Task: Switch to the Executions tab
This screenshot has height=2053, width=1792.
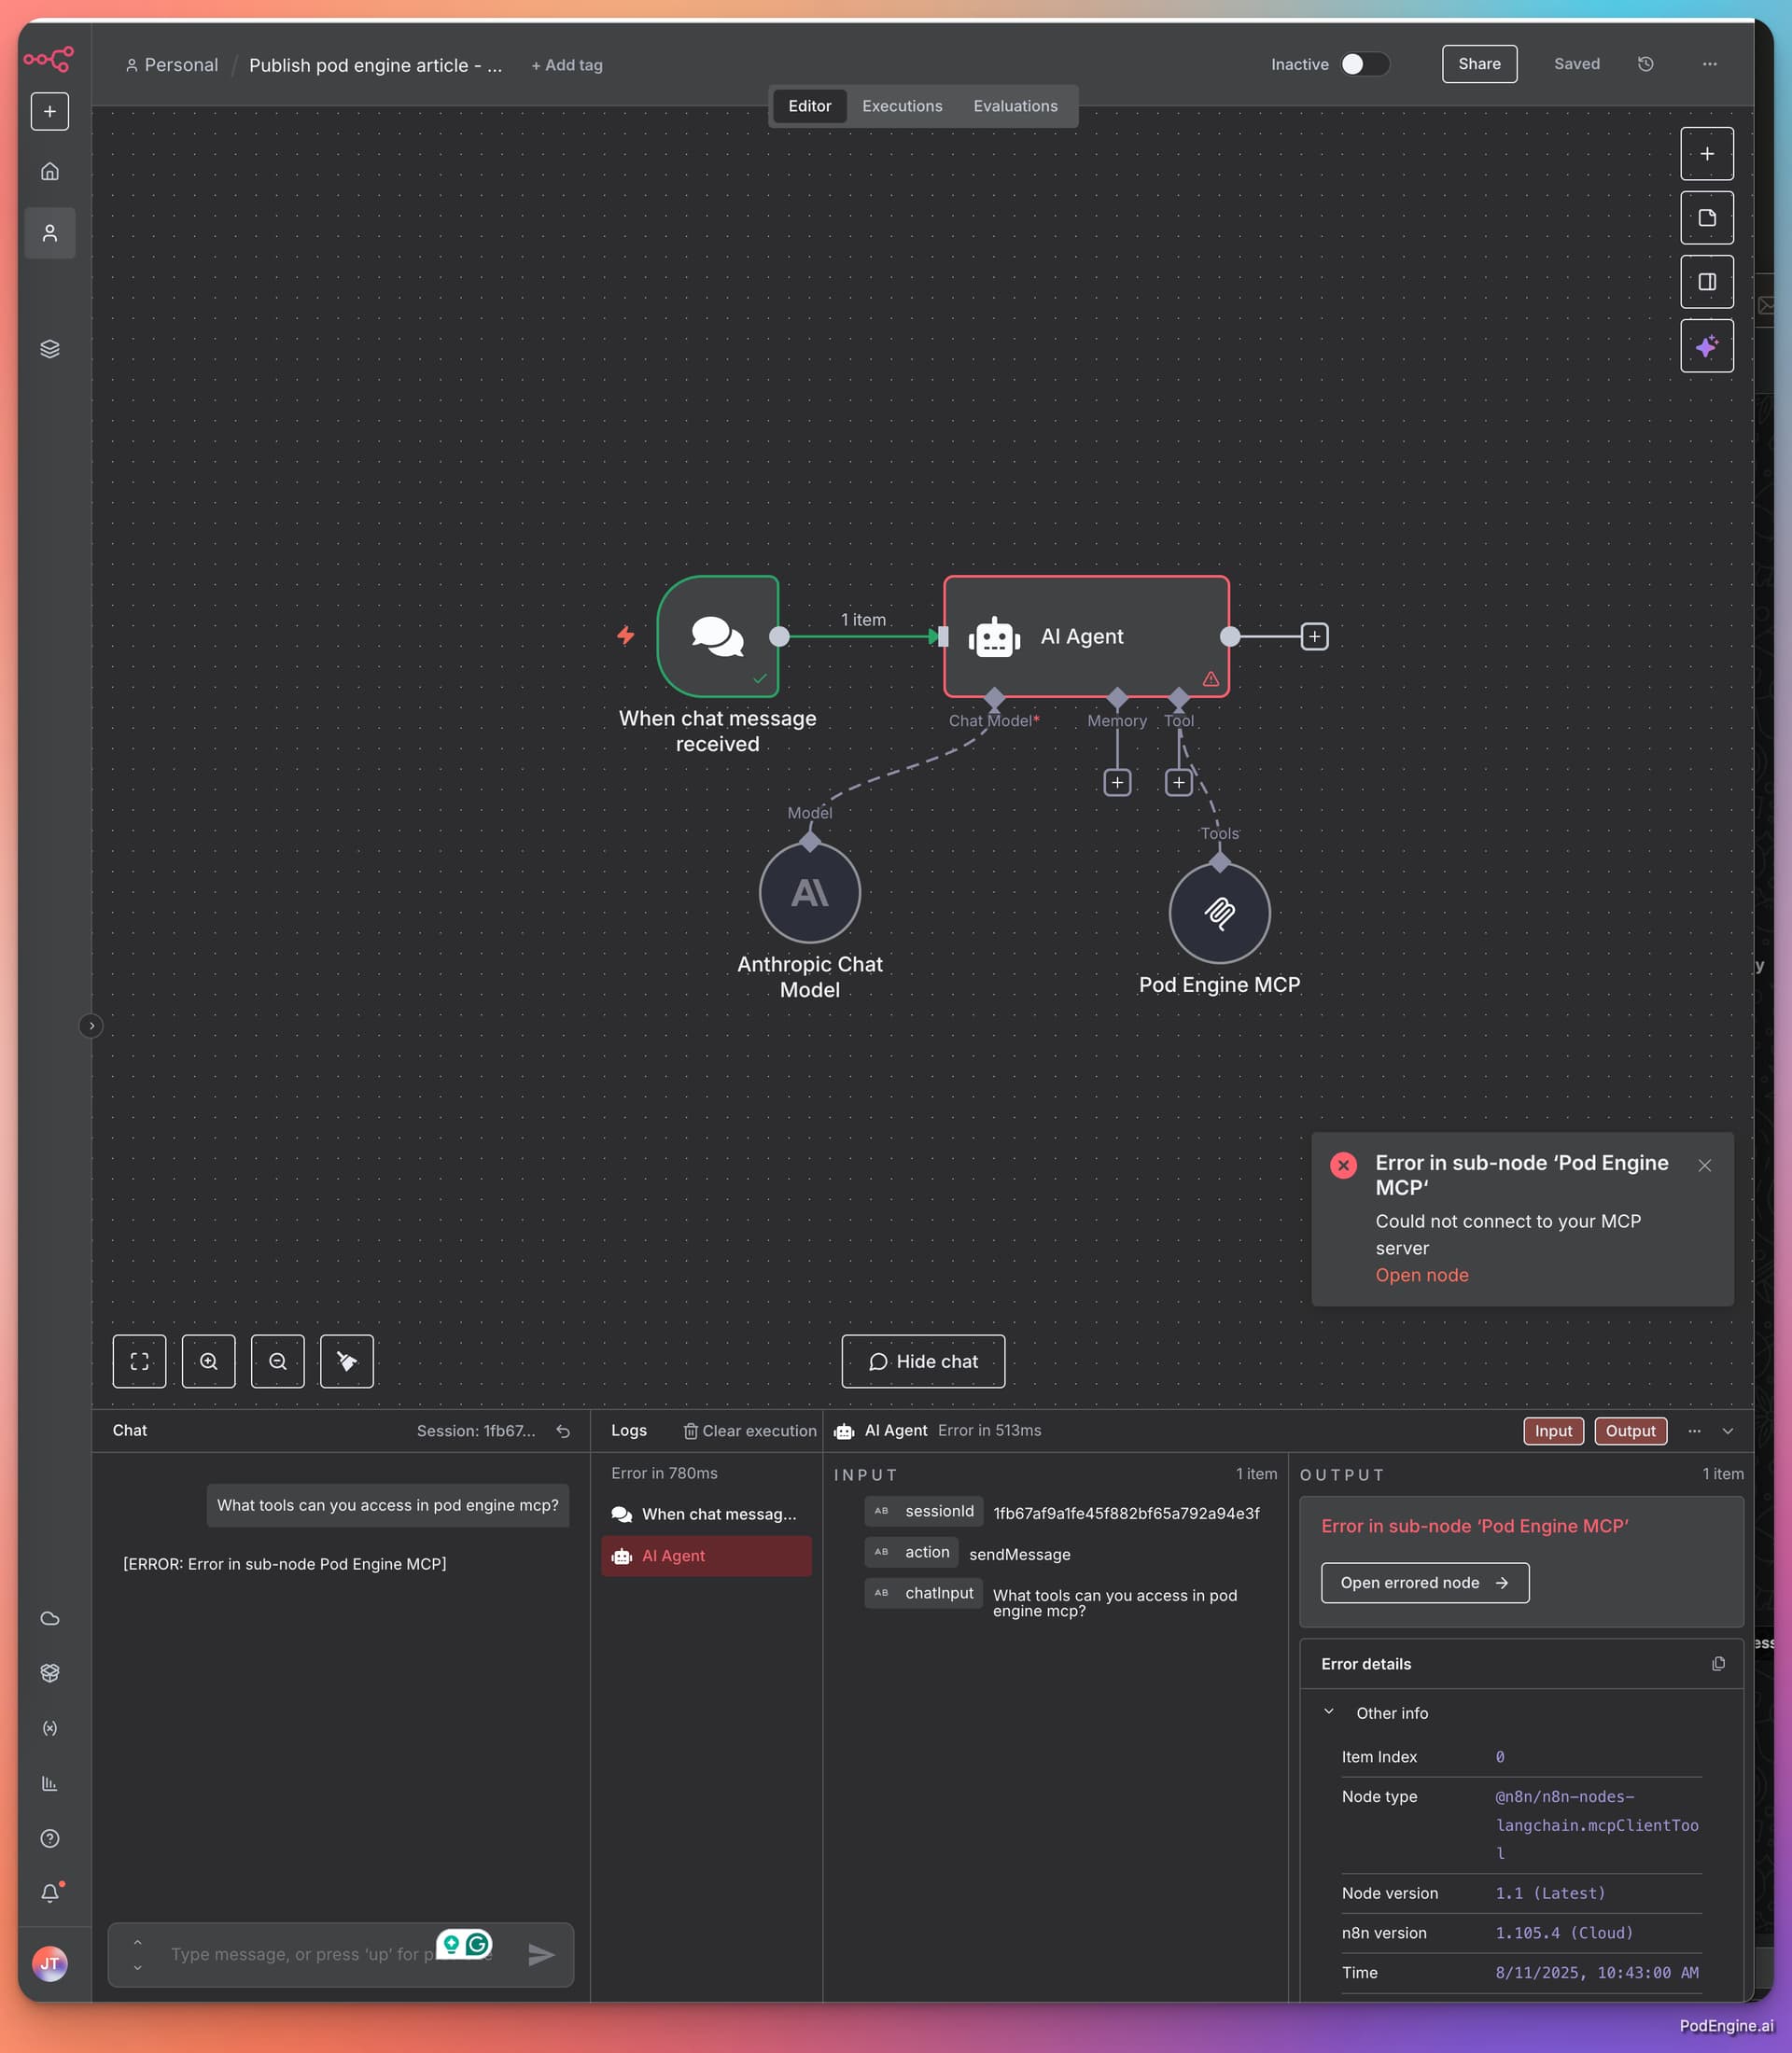Action: click(x=901, y=106)
